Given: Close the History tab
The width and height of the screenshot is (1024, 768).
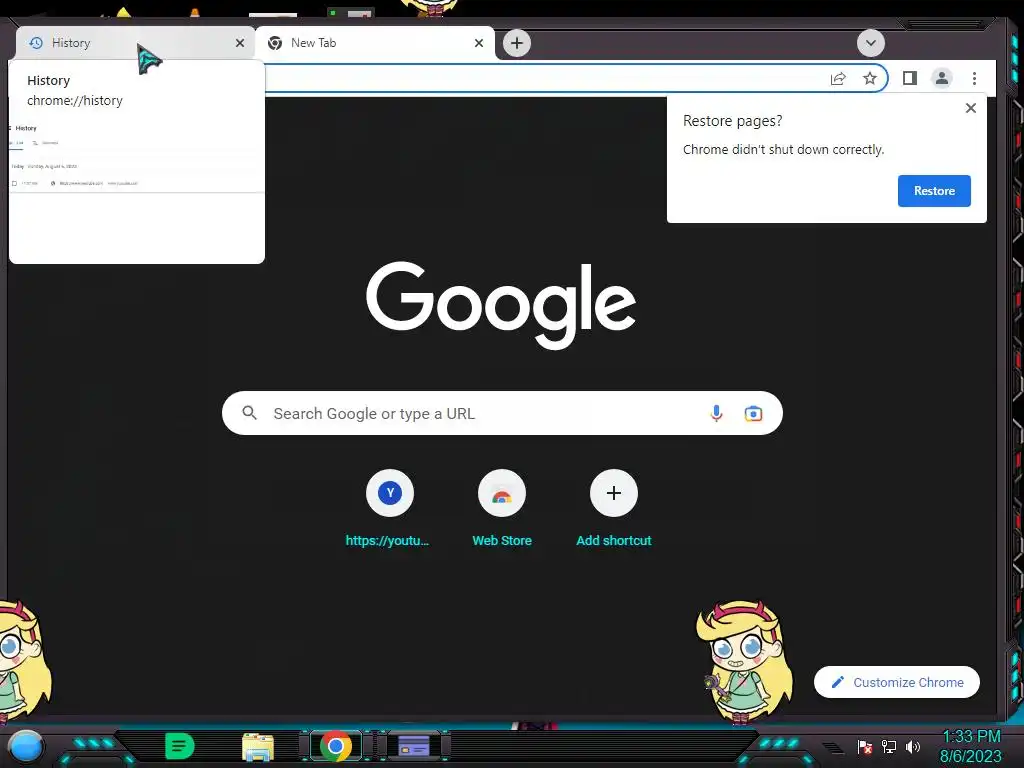Looking at the screenshot, I should pos(240,43).
